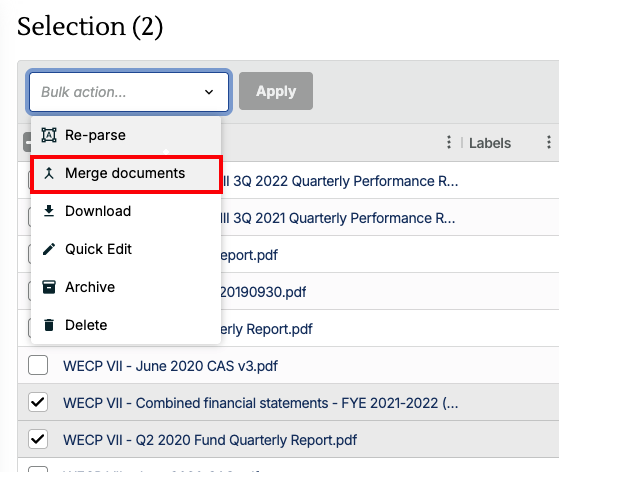
Task: Click the Bulk action input field
Action: pos(129,92)
